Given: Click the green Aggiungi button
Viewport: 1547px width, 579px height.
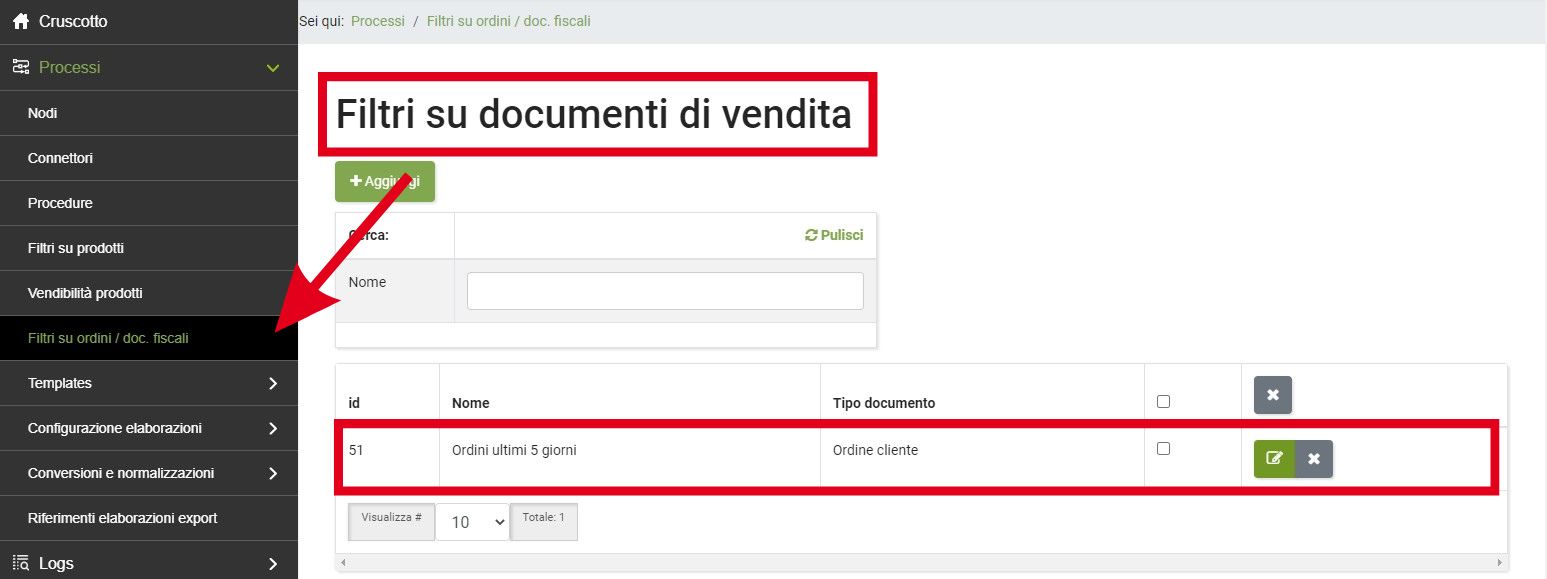Looking at the screenshot, I should 385,181.
